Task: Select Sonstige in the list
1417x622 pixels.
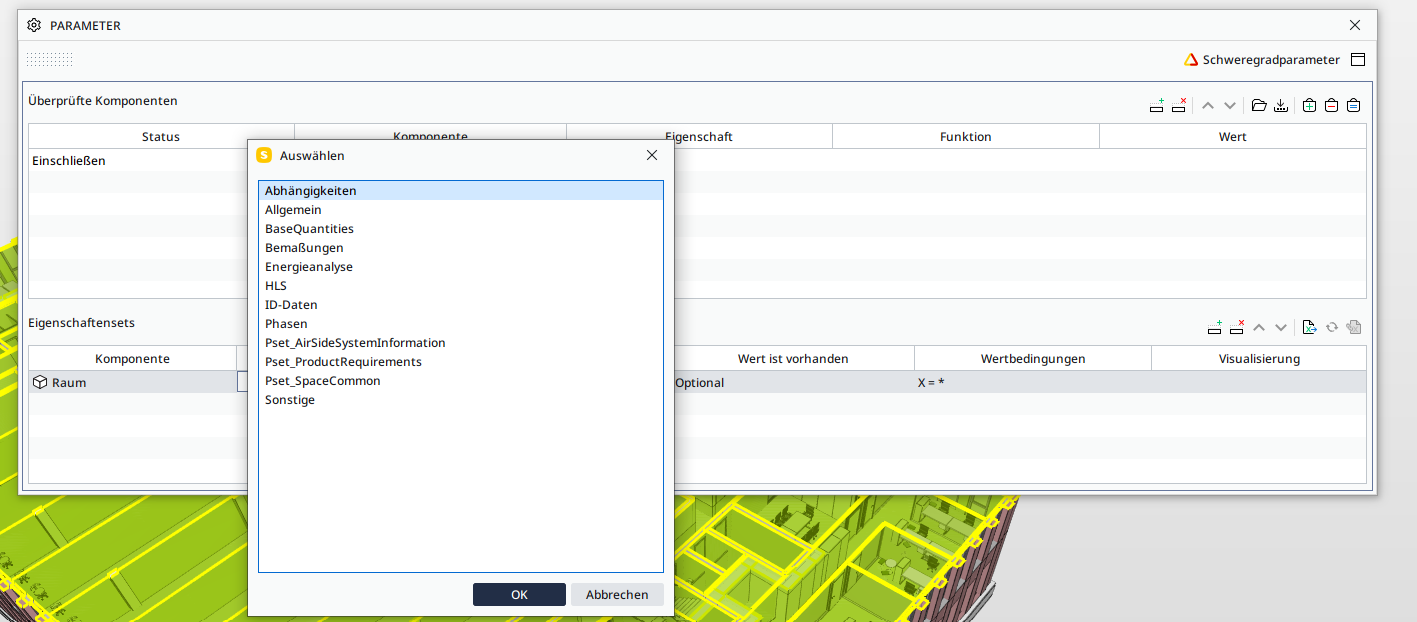Action: [x=461, y=400]
